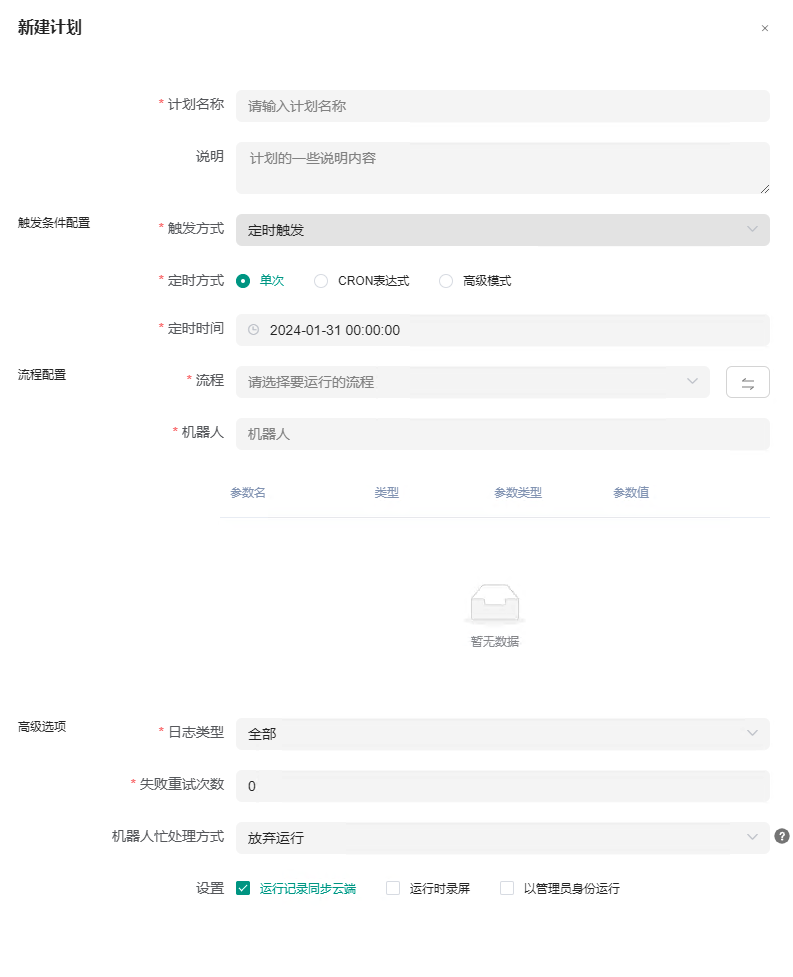793x977 pixels.
Task: Enable the 运行时录屏 checkbox
Action: (393, 888)
